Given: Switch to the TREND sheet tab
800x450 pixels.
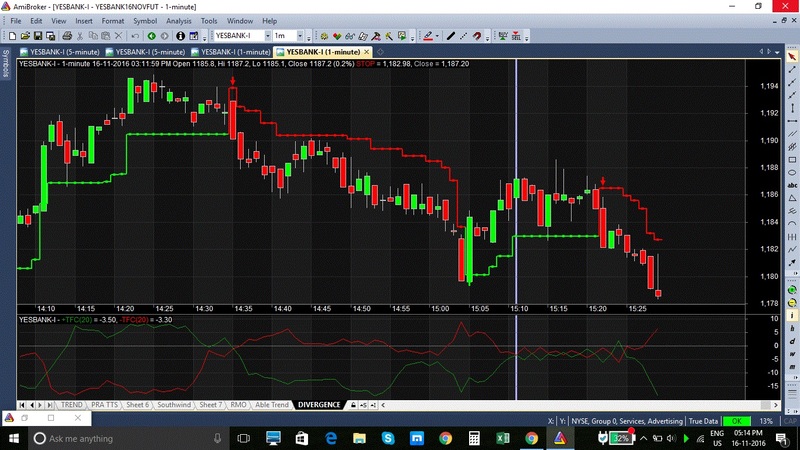Looking at the screenshot, I should (x=71, y=405).
